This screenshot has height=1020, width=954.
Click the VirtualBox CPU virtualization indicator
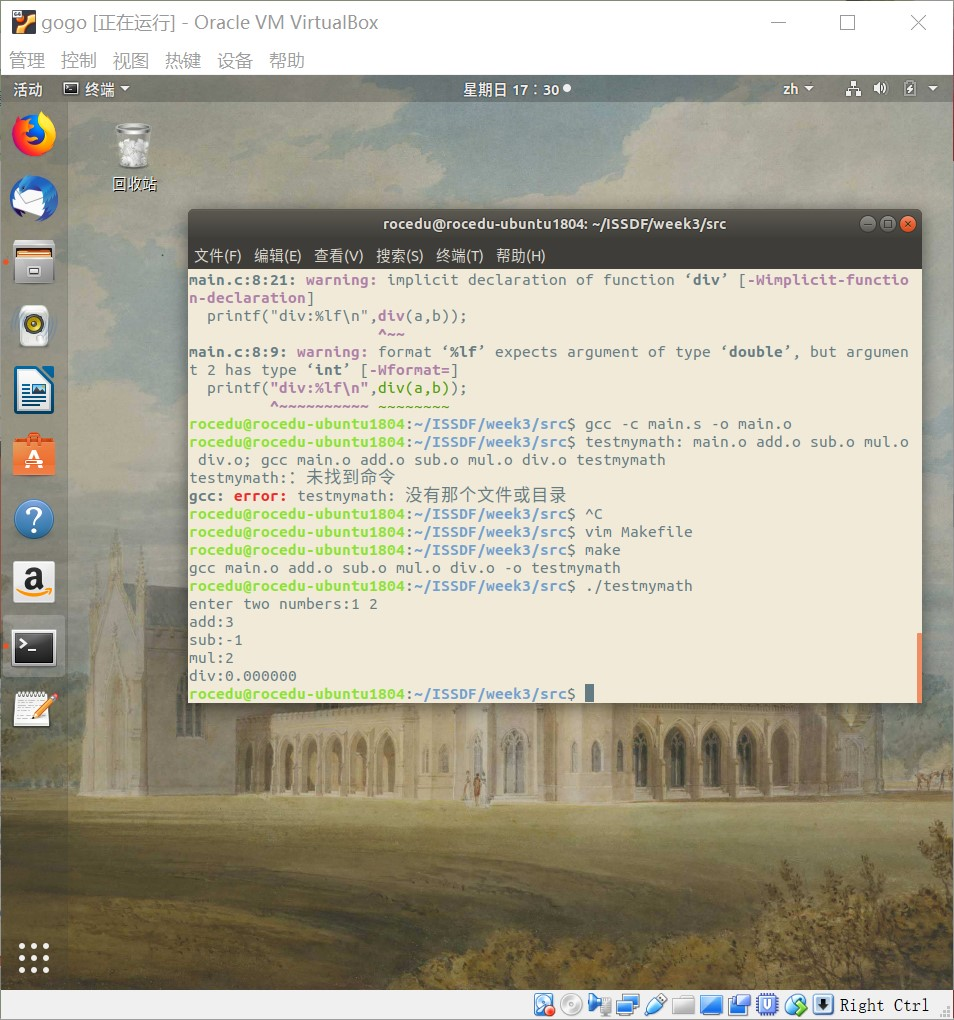pos(767,1005)
